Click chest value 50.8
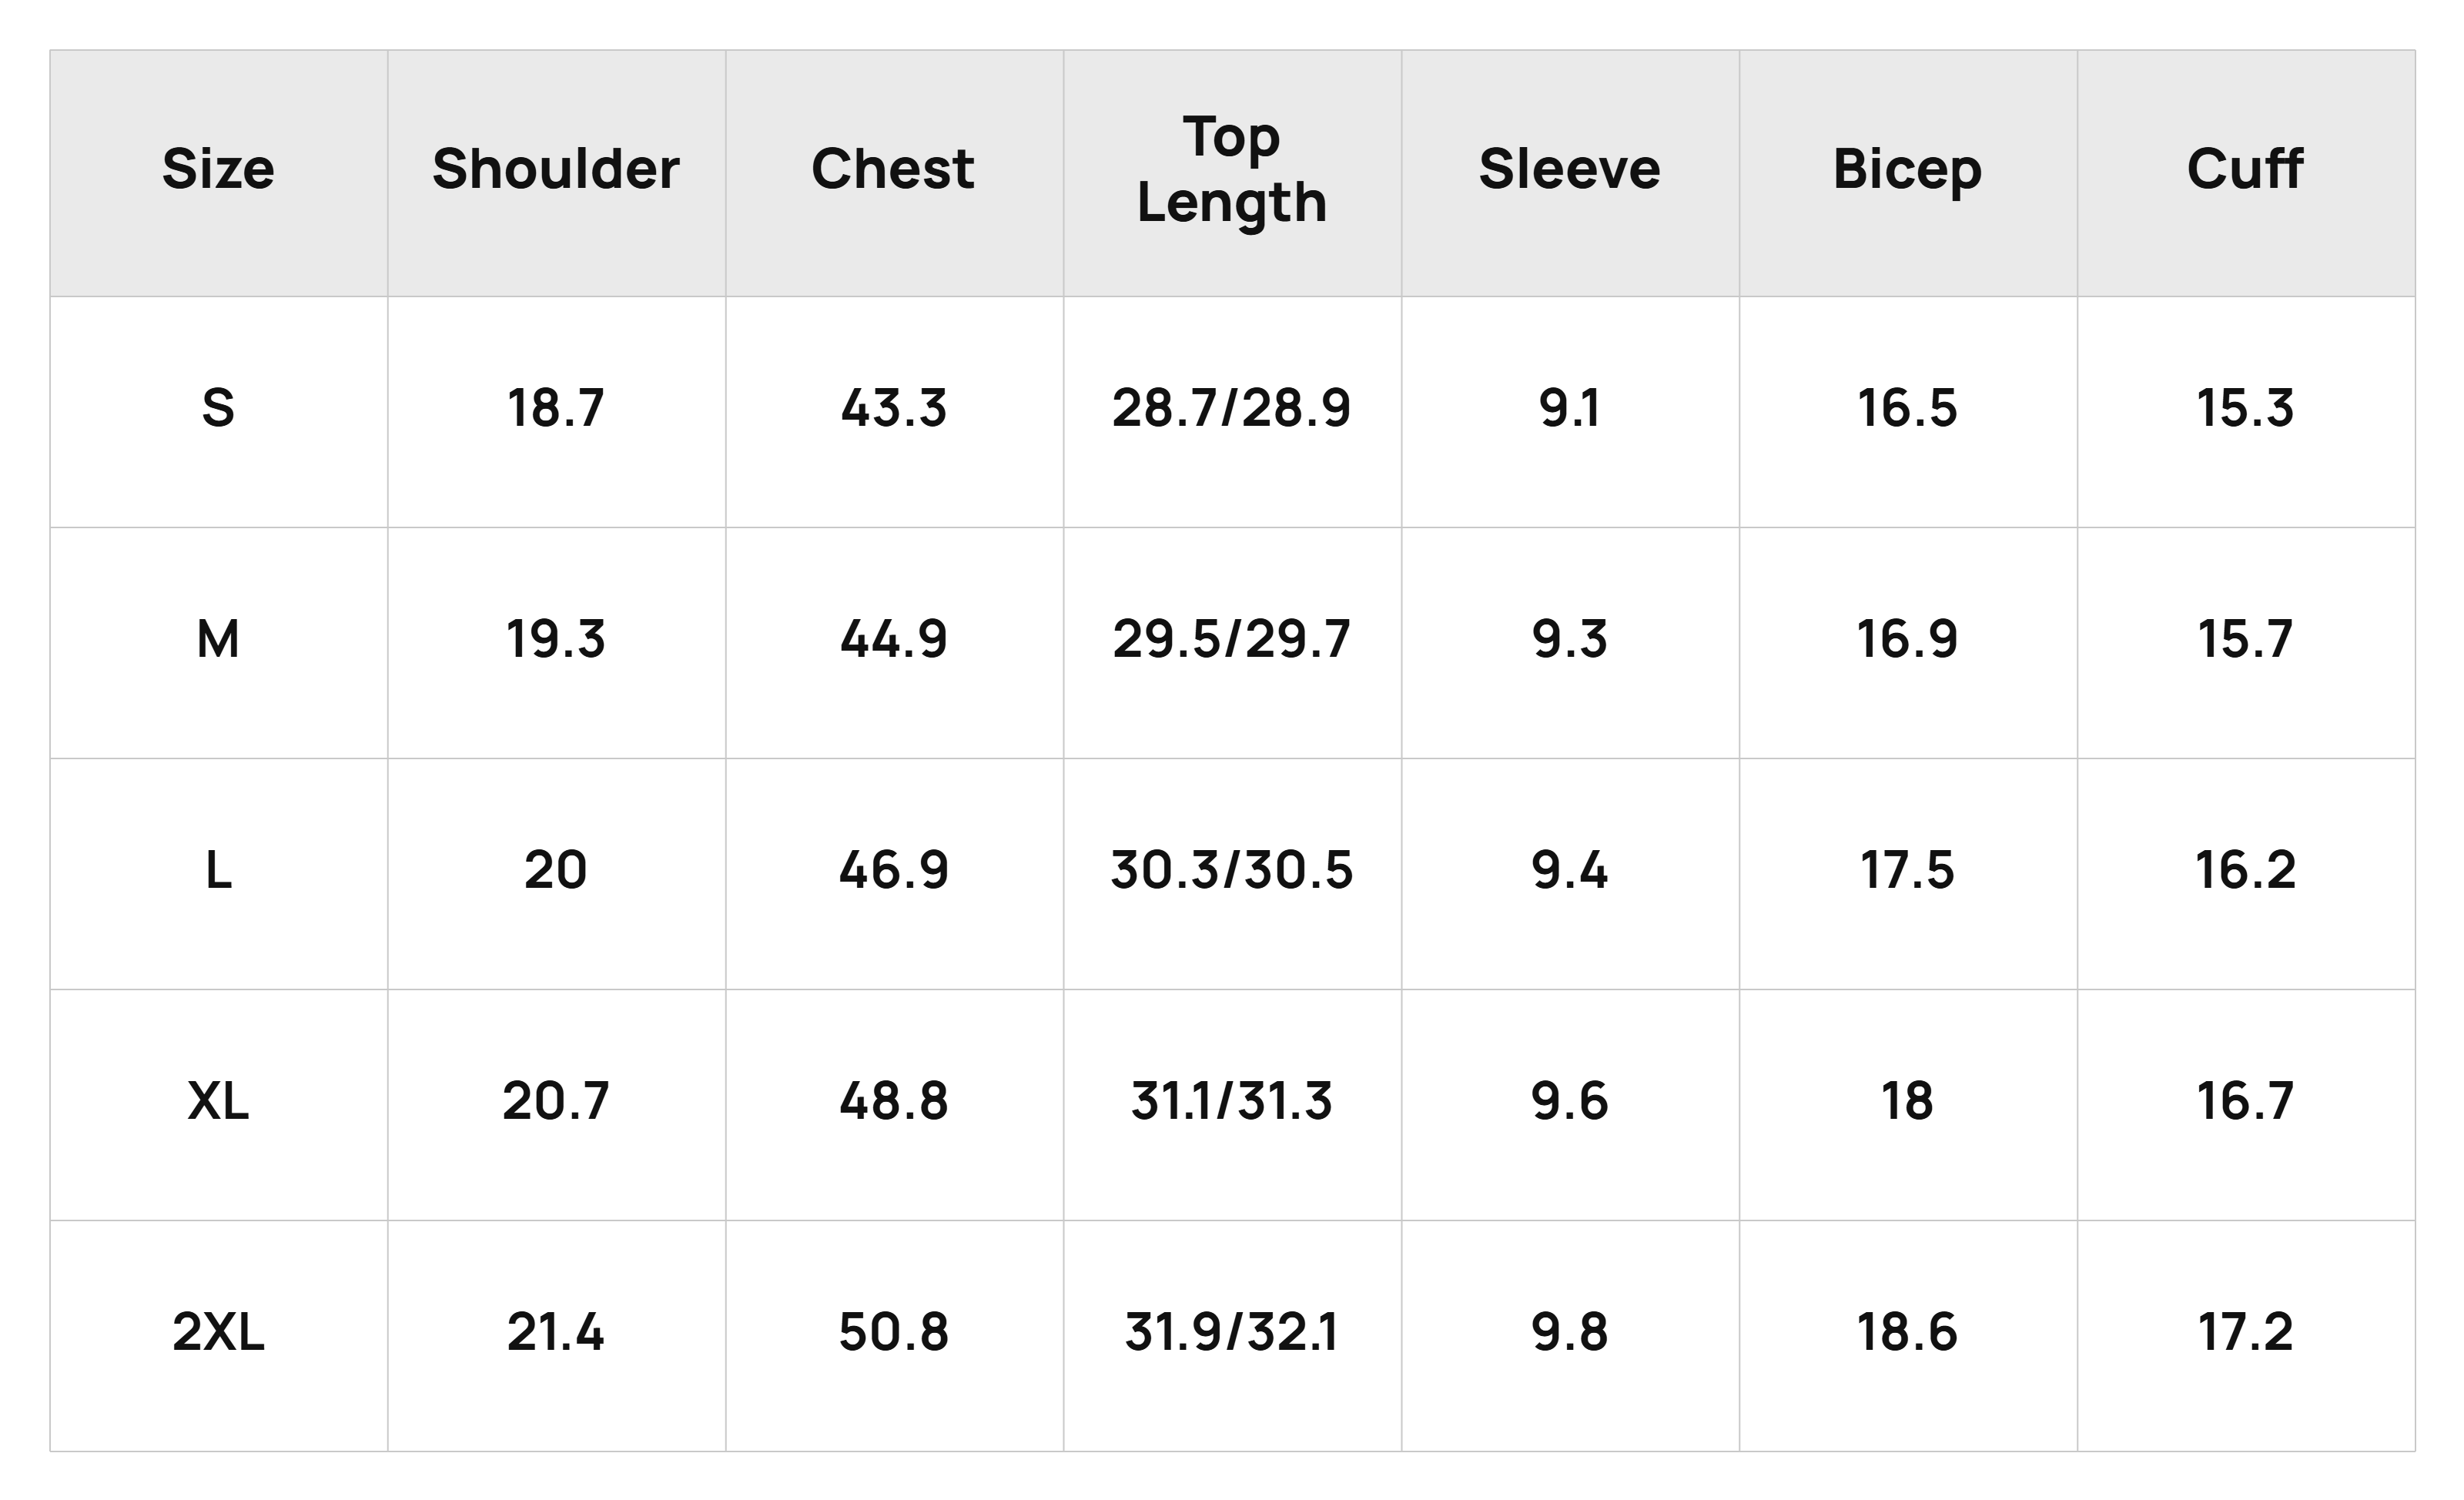 [893, 1332]
